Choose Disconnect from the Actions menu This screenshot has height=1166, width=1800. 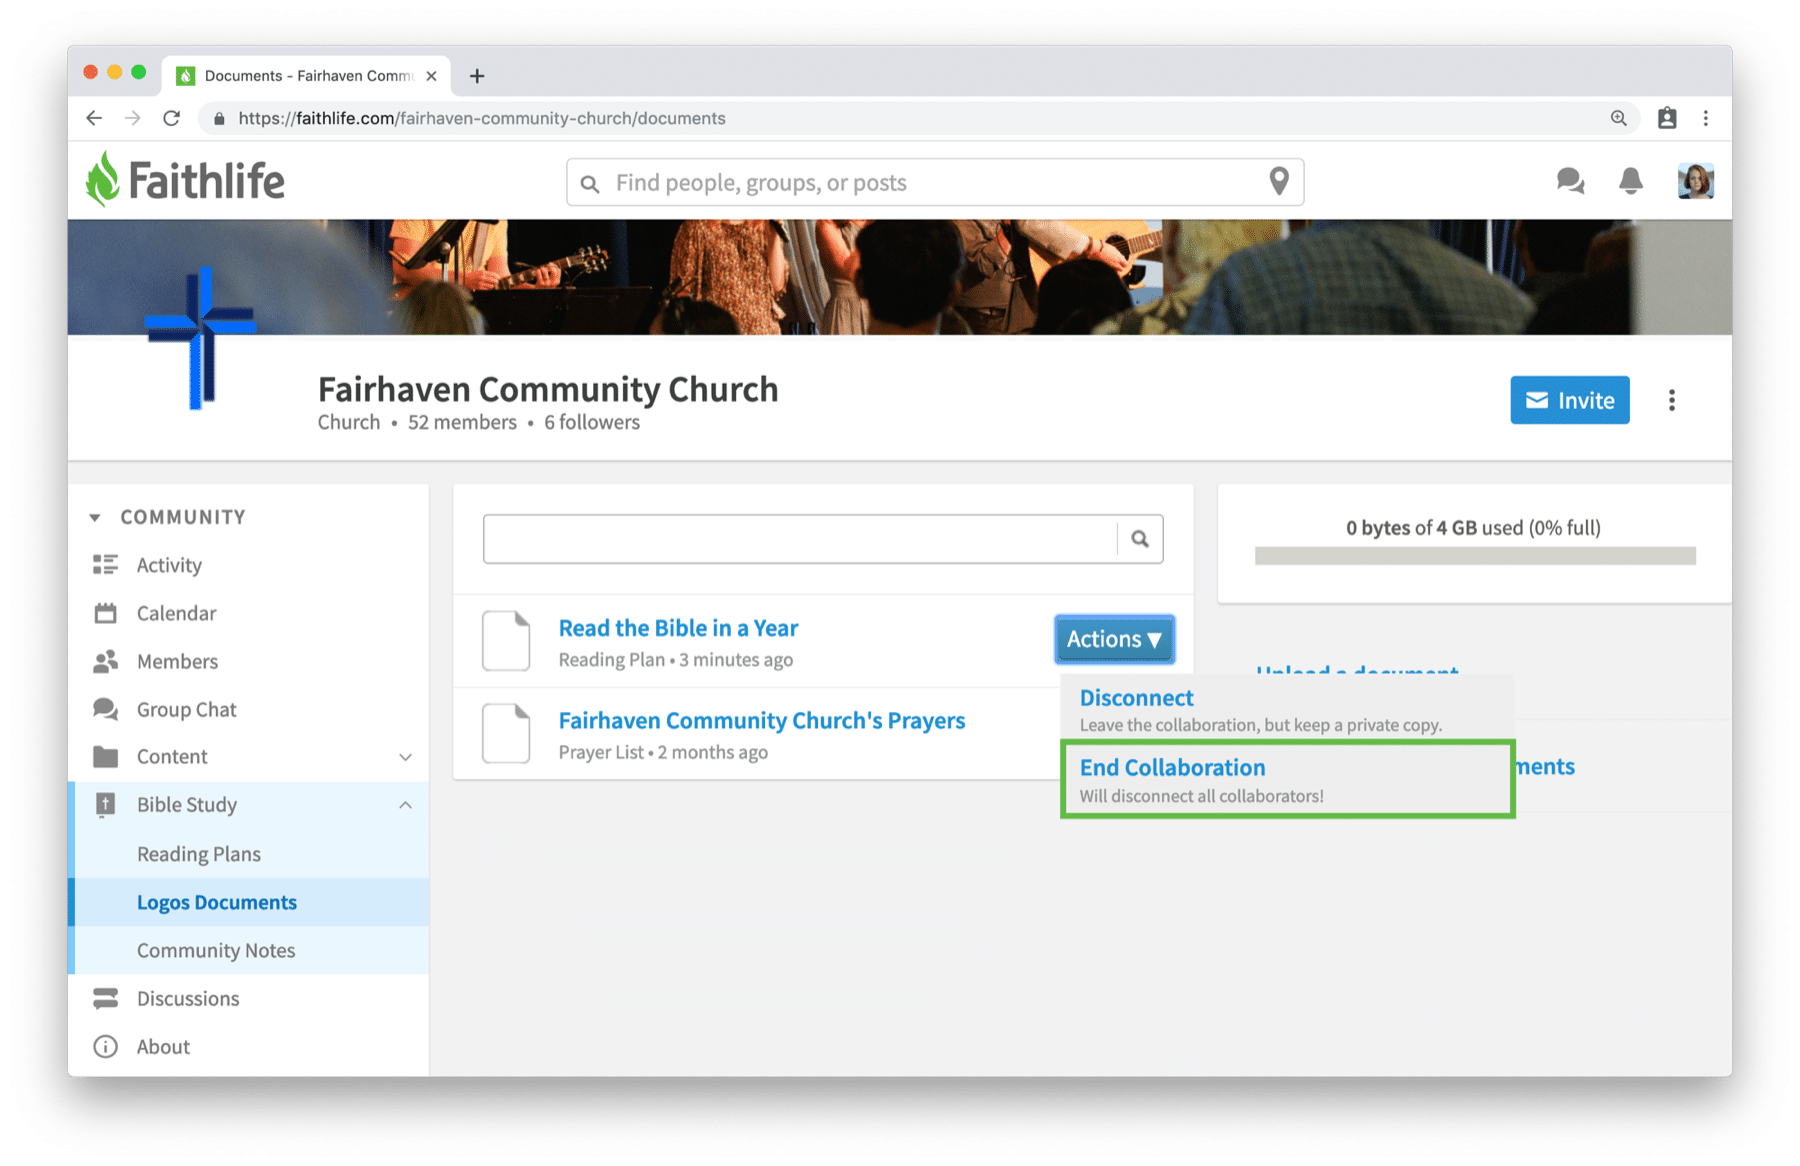point(1287,709)
